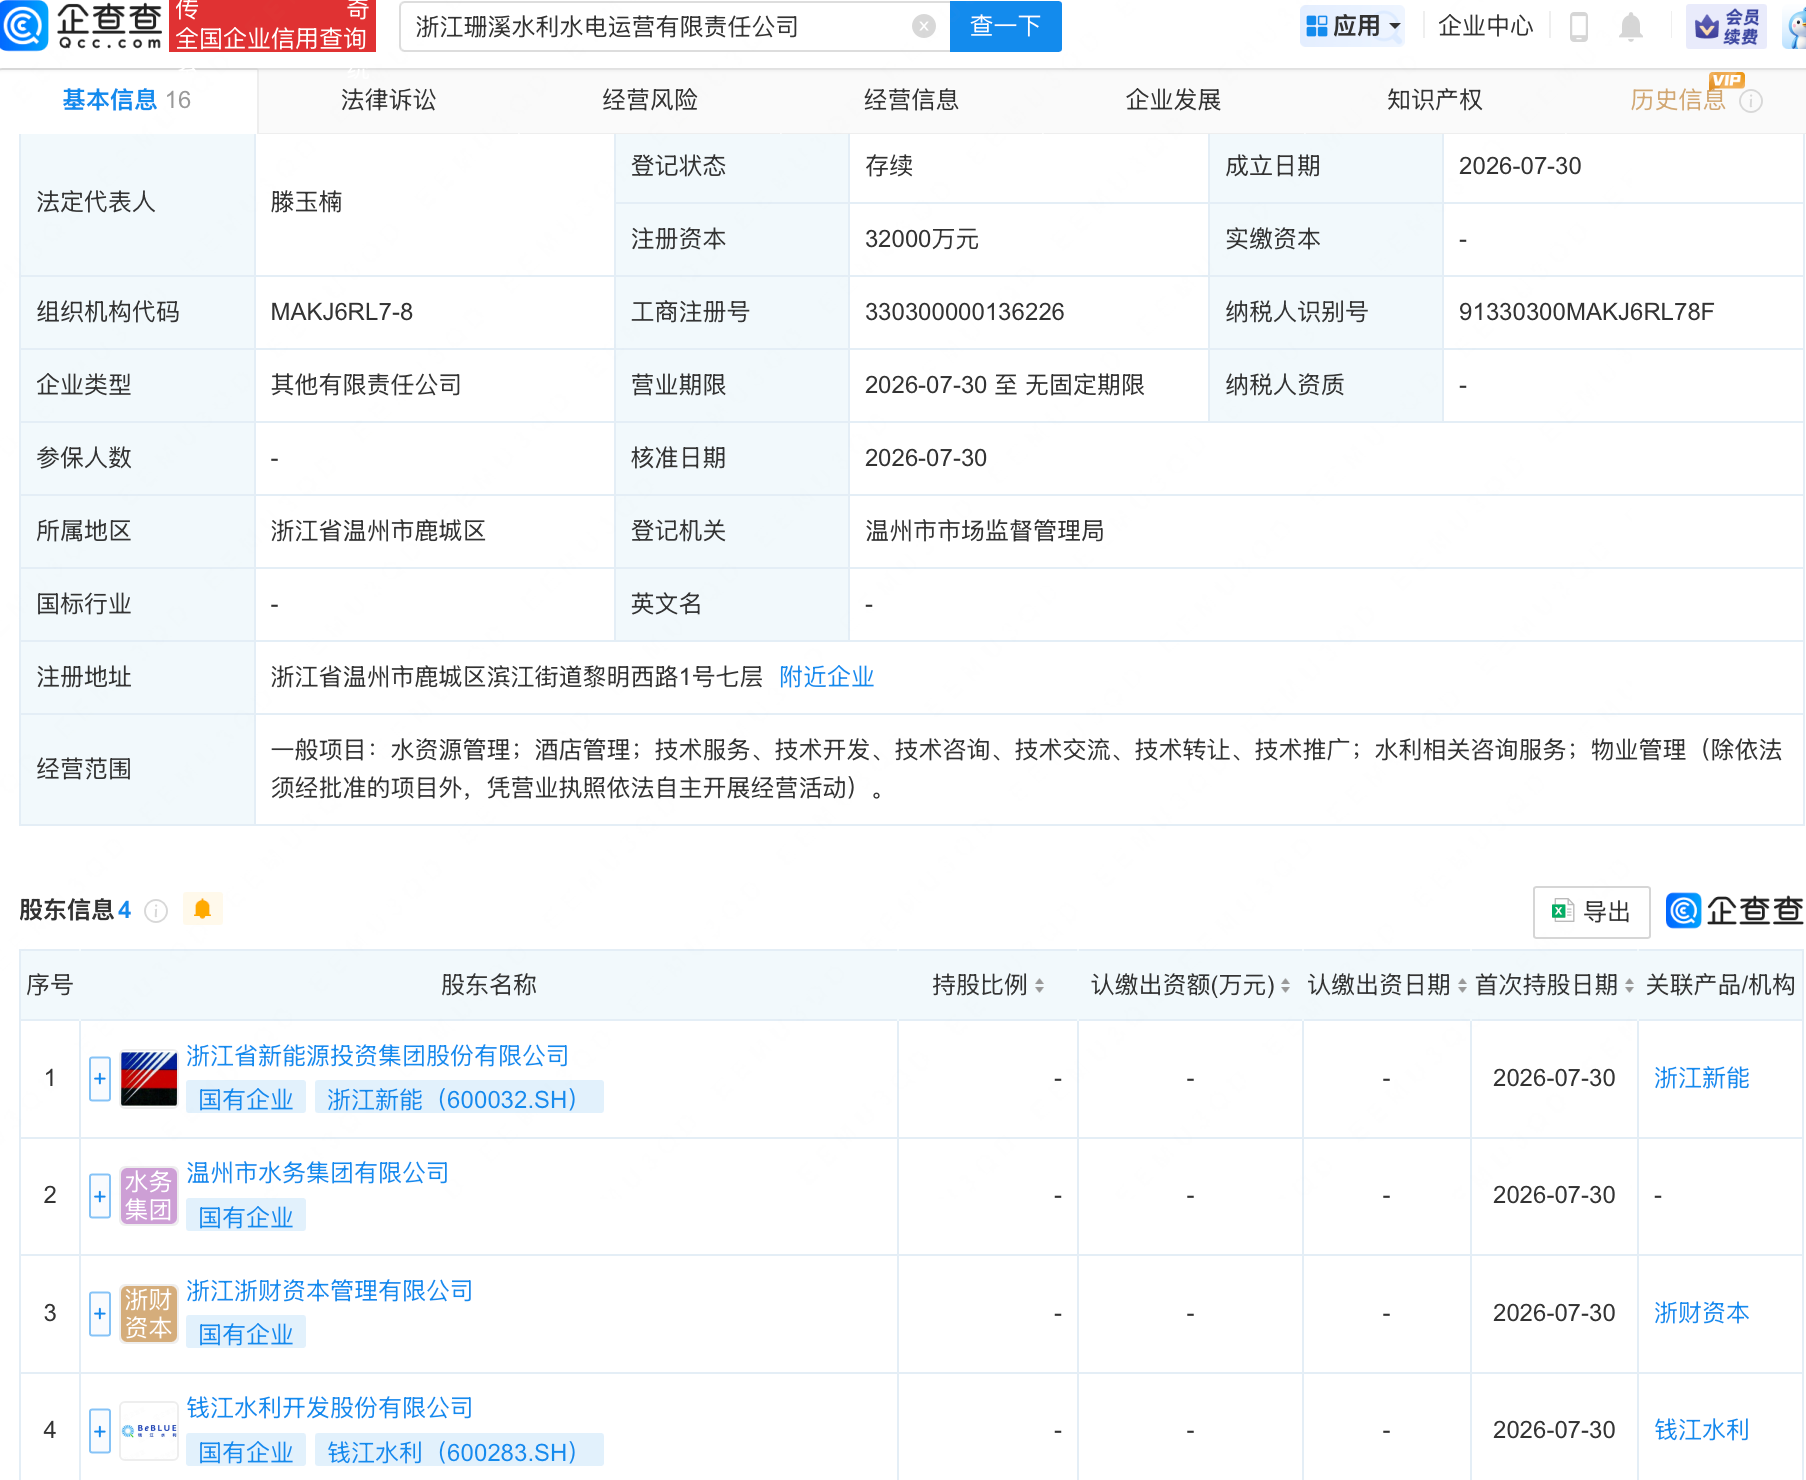Open the 应用 dropdown menu
The width and height of the screenshot is (1806, 1480).
point(1352,26)
